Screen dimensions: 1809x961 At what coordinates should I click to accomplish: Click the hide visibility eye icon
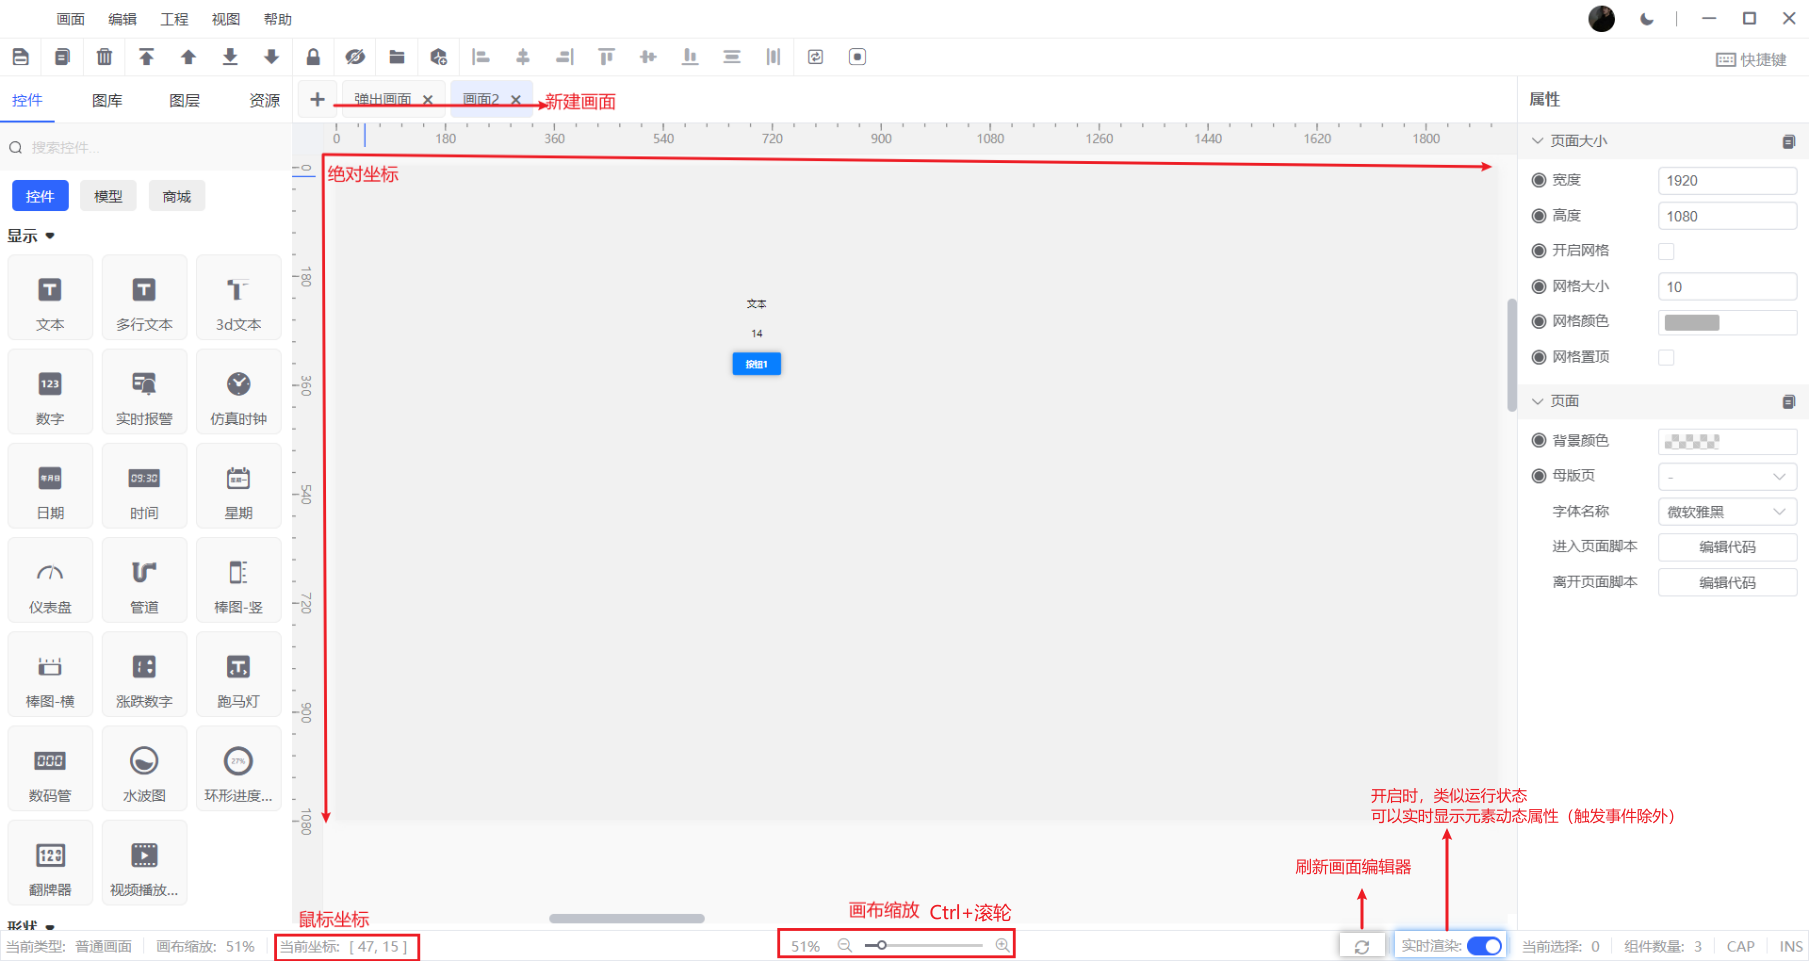355,57
